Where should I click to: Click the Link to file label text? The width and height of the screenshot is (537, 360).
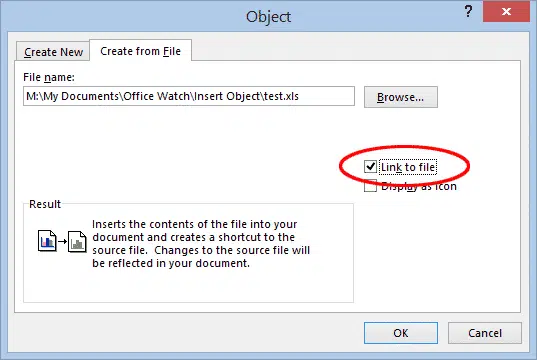tap(408, 167)
